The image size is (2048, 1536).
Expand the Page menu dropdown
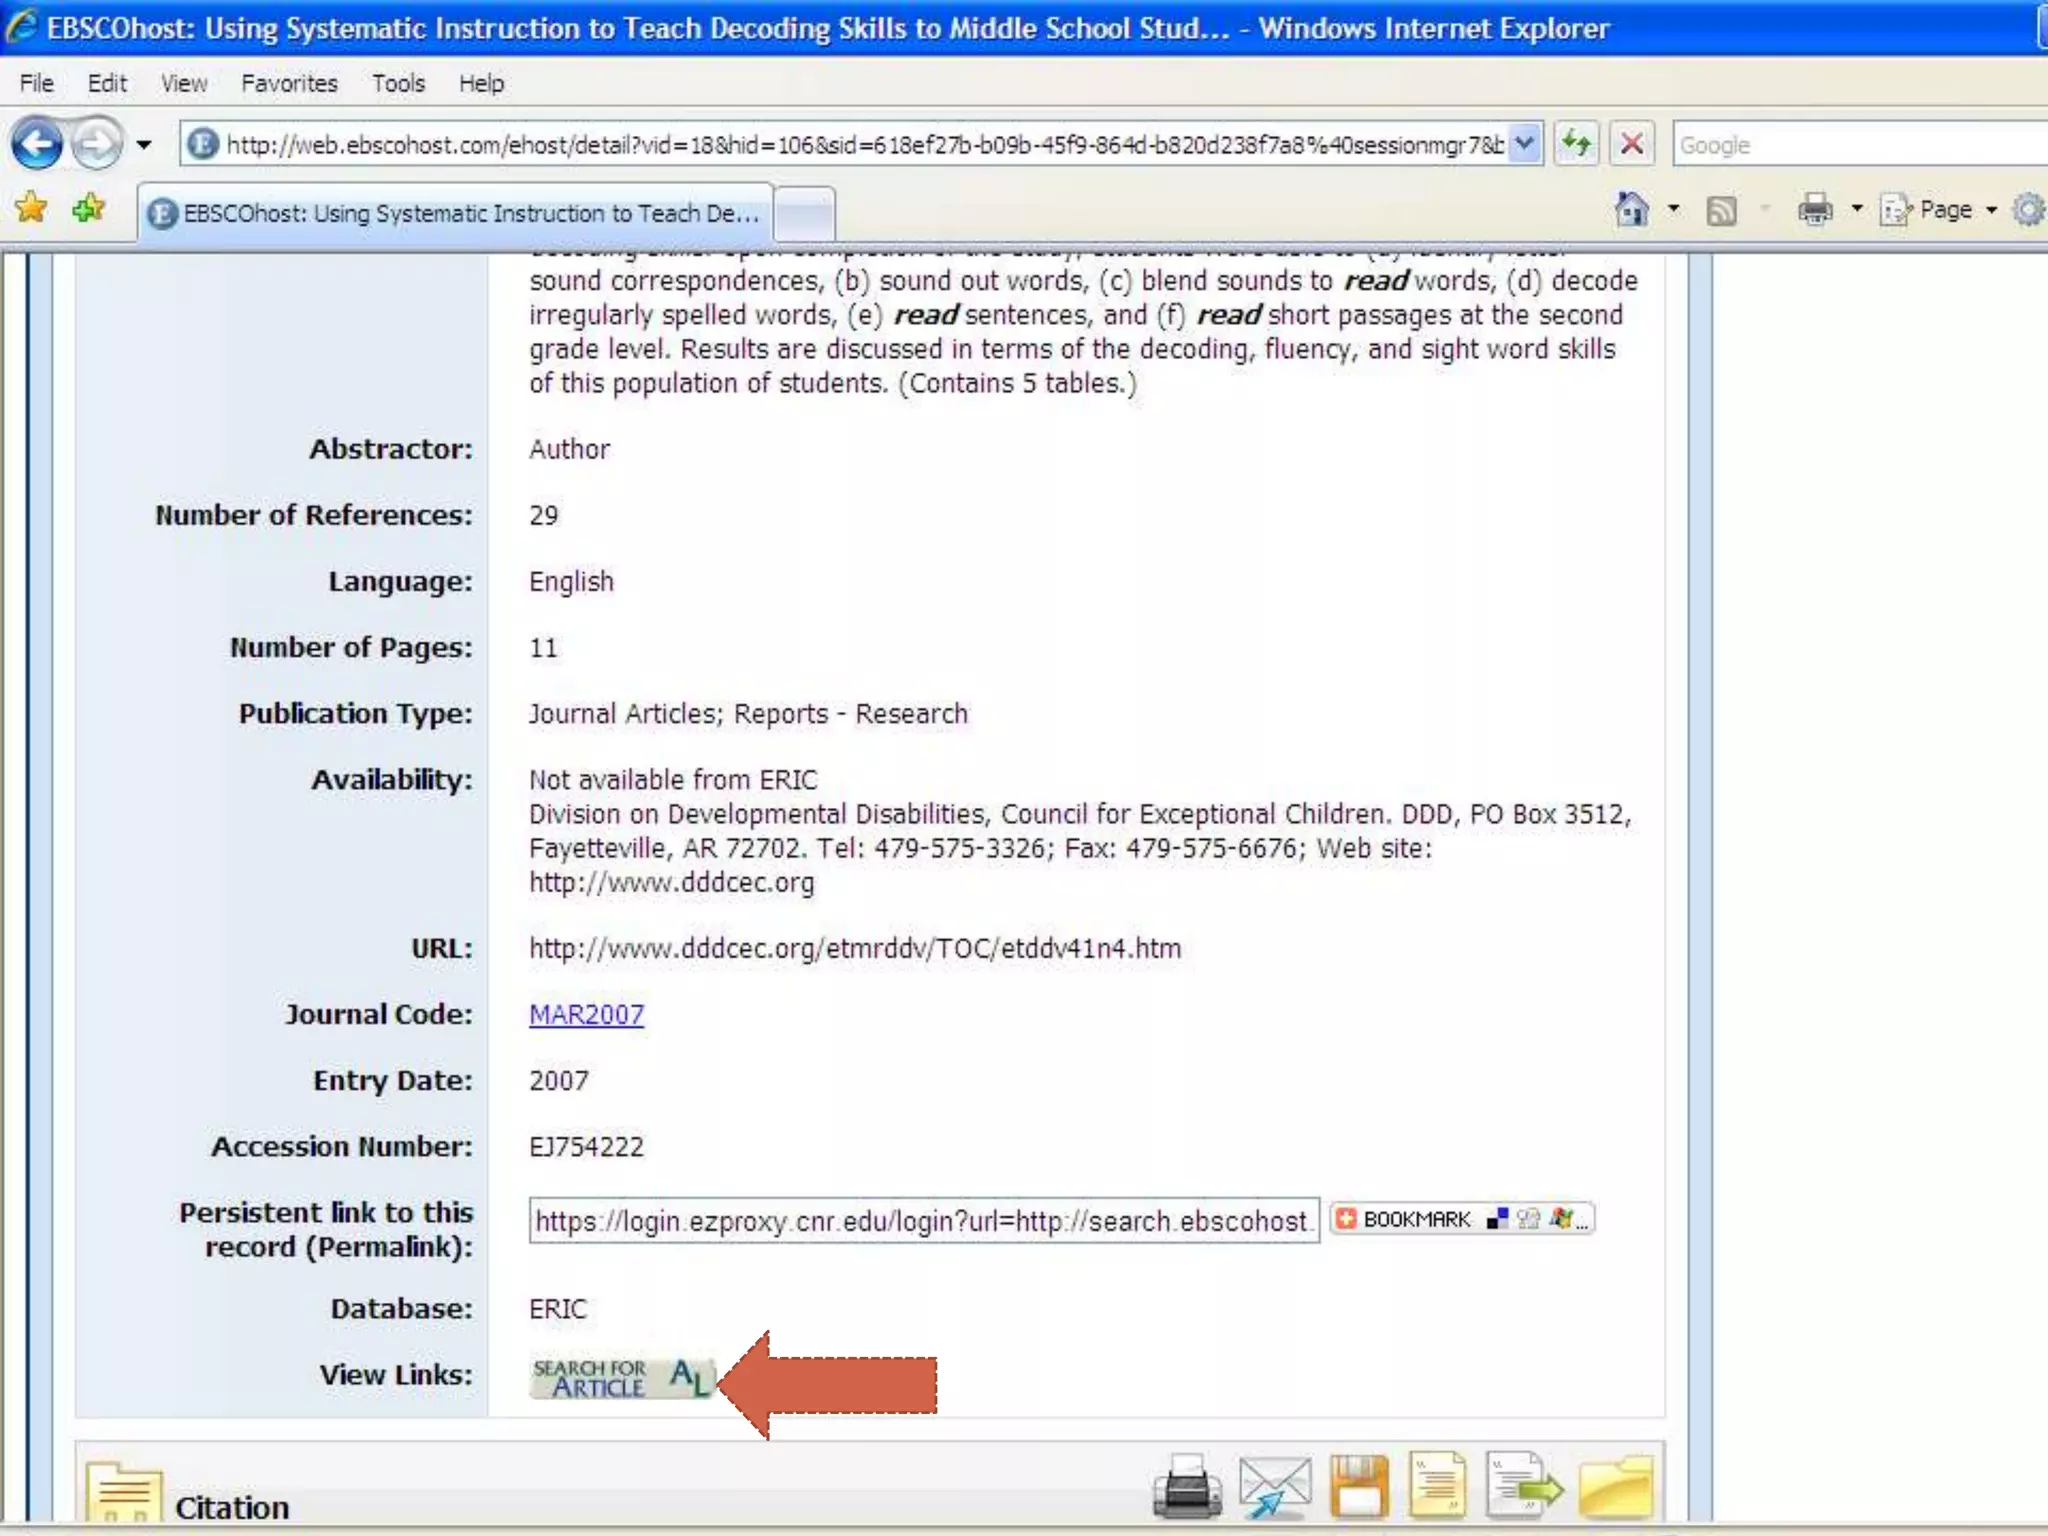(x=1991, y=210)
